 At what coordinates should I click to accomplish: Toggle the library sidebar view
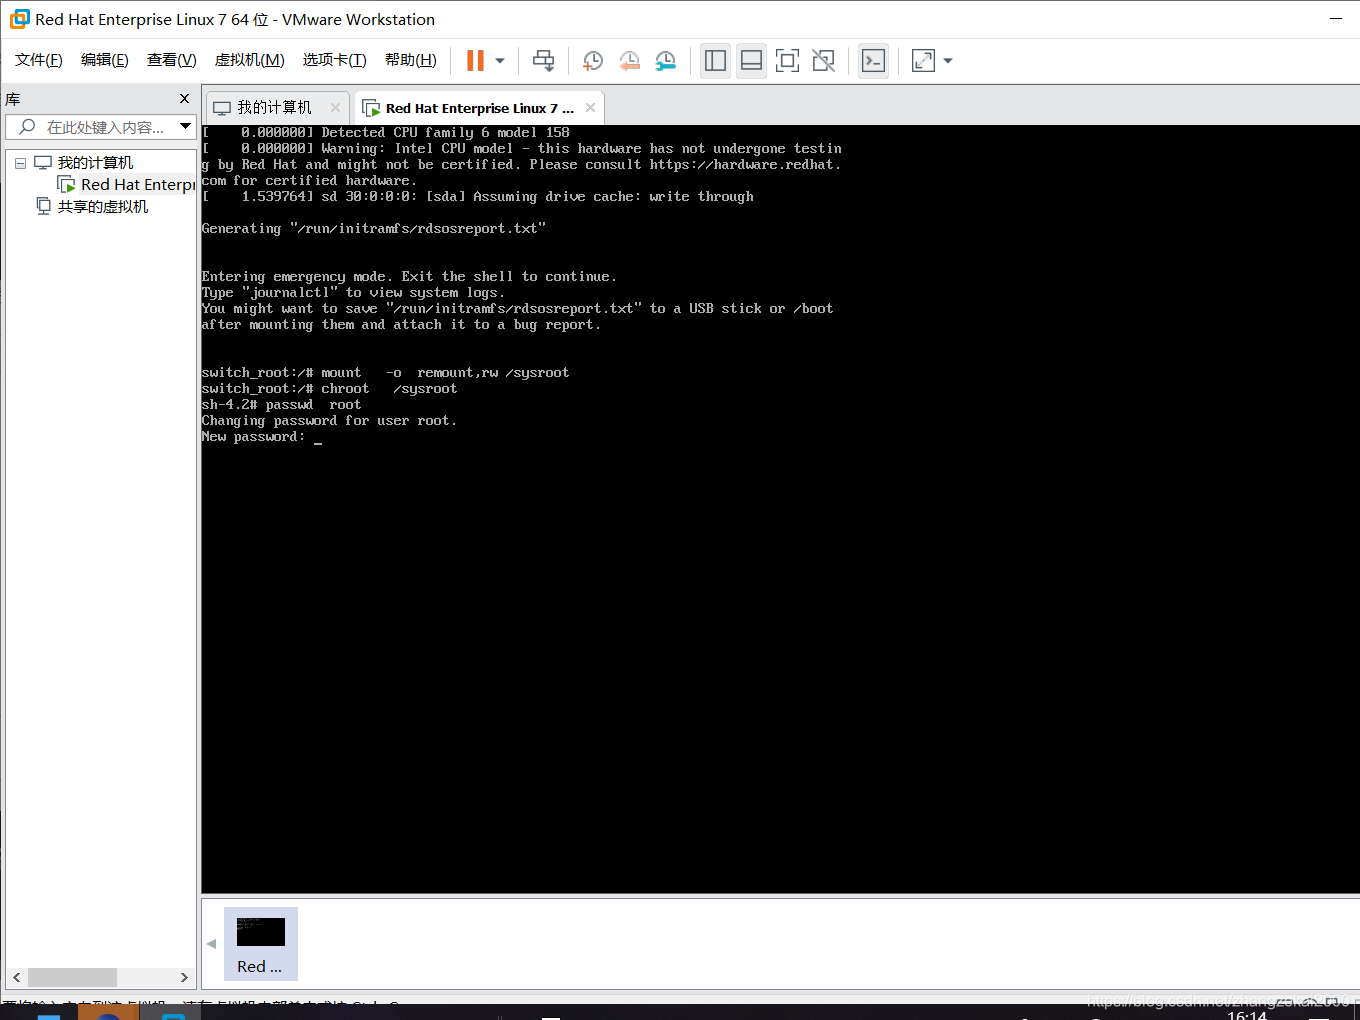(x=715, y=61)
